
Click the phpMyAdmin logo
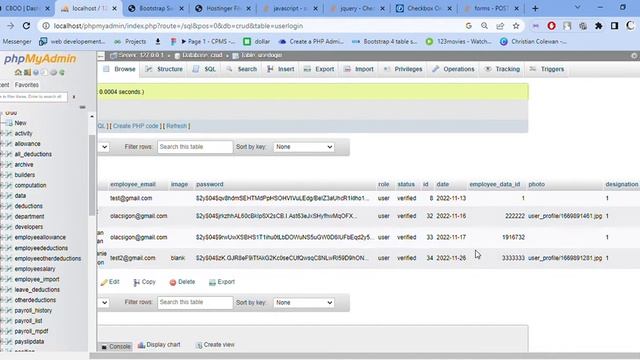point(40,59)
